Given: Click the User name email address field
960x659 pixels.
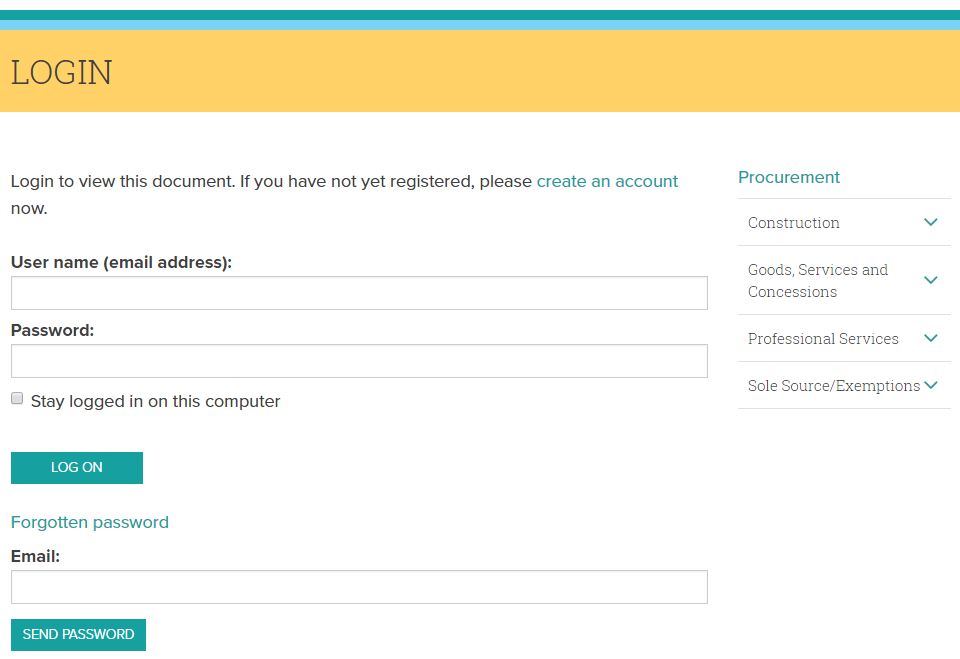Looking at the screenshot, I should pyautogui.click(x=358, y=292).
